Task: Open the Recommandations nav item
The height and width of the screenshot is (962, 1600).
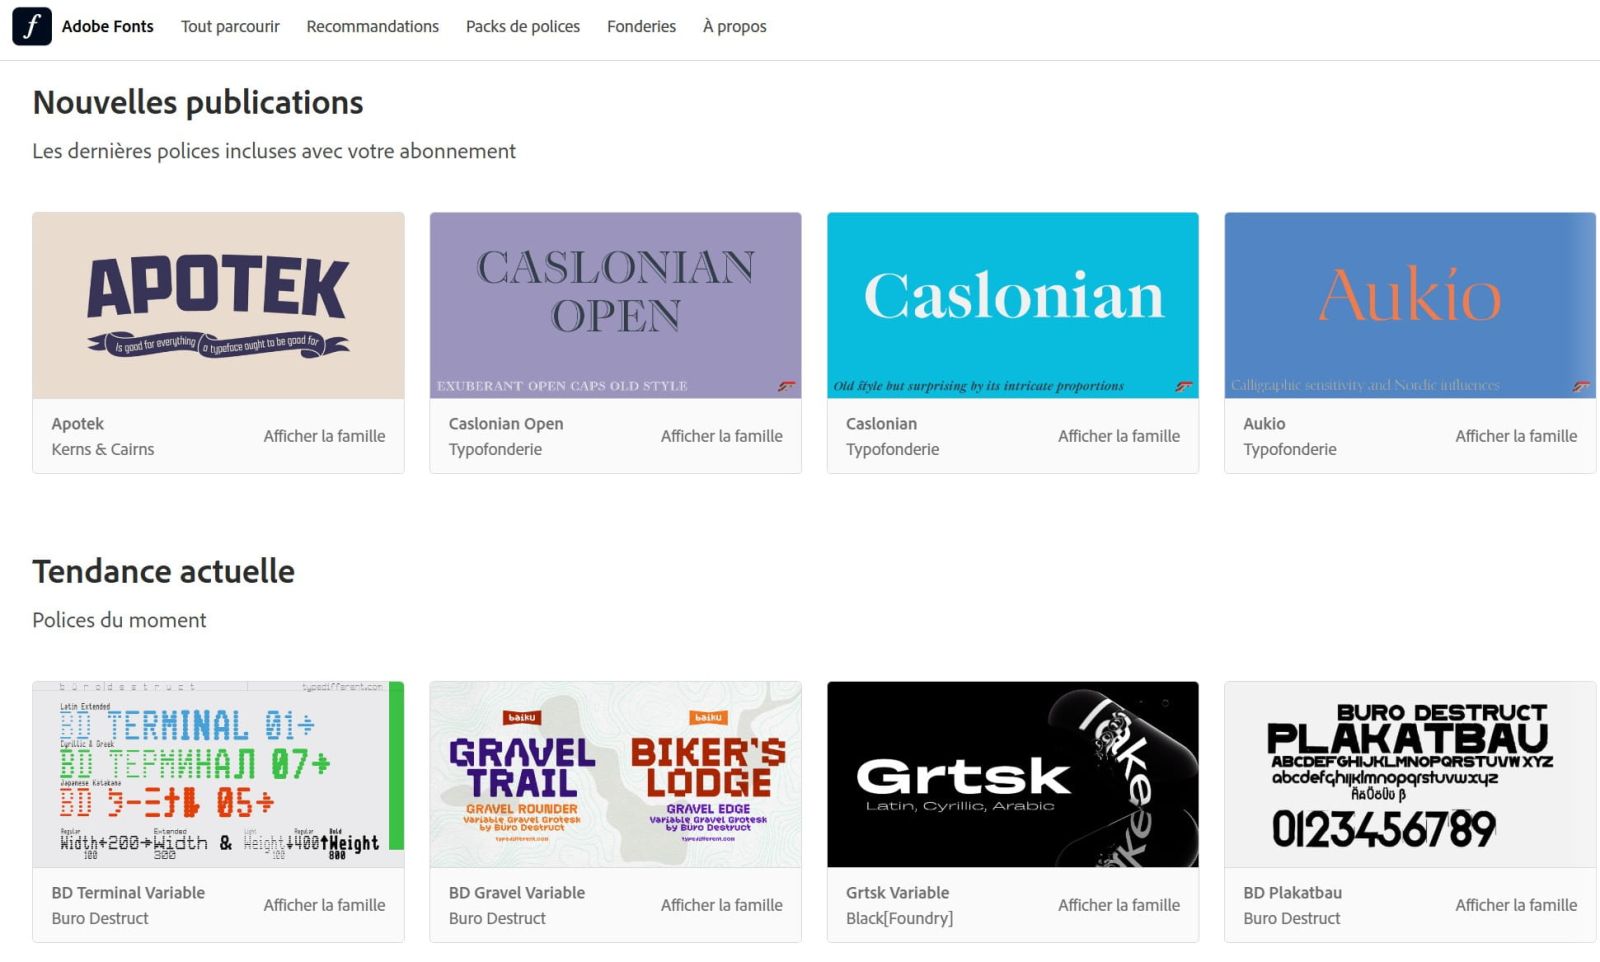Action: (x=372, y=26)
